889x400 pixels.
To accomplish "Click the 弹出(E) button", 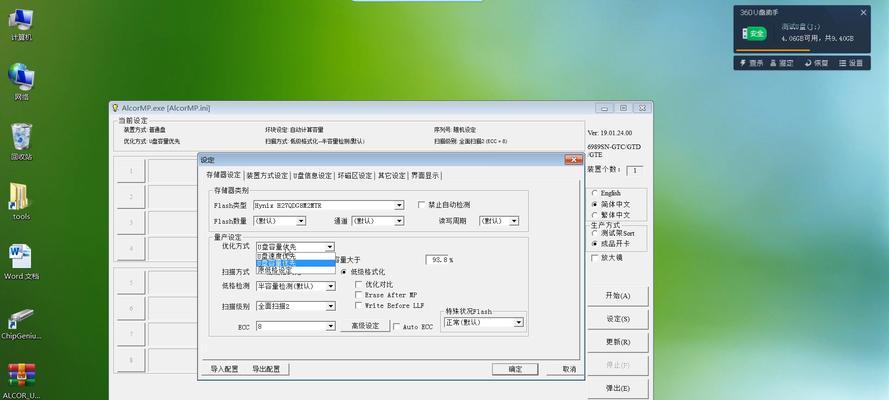I will coord(617,389).
